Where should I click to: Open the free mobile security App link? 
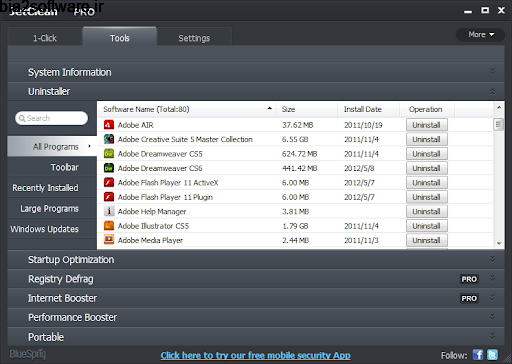click(x=255, y=355)
